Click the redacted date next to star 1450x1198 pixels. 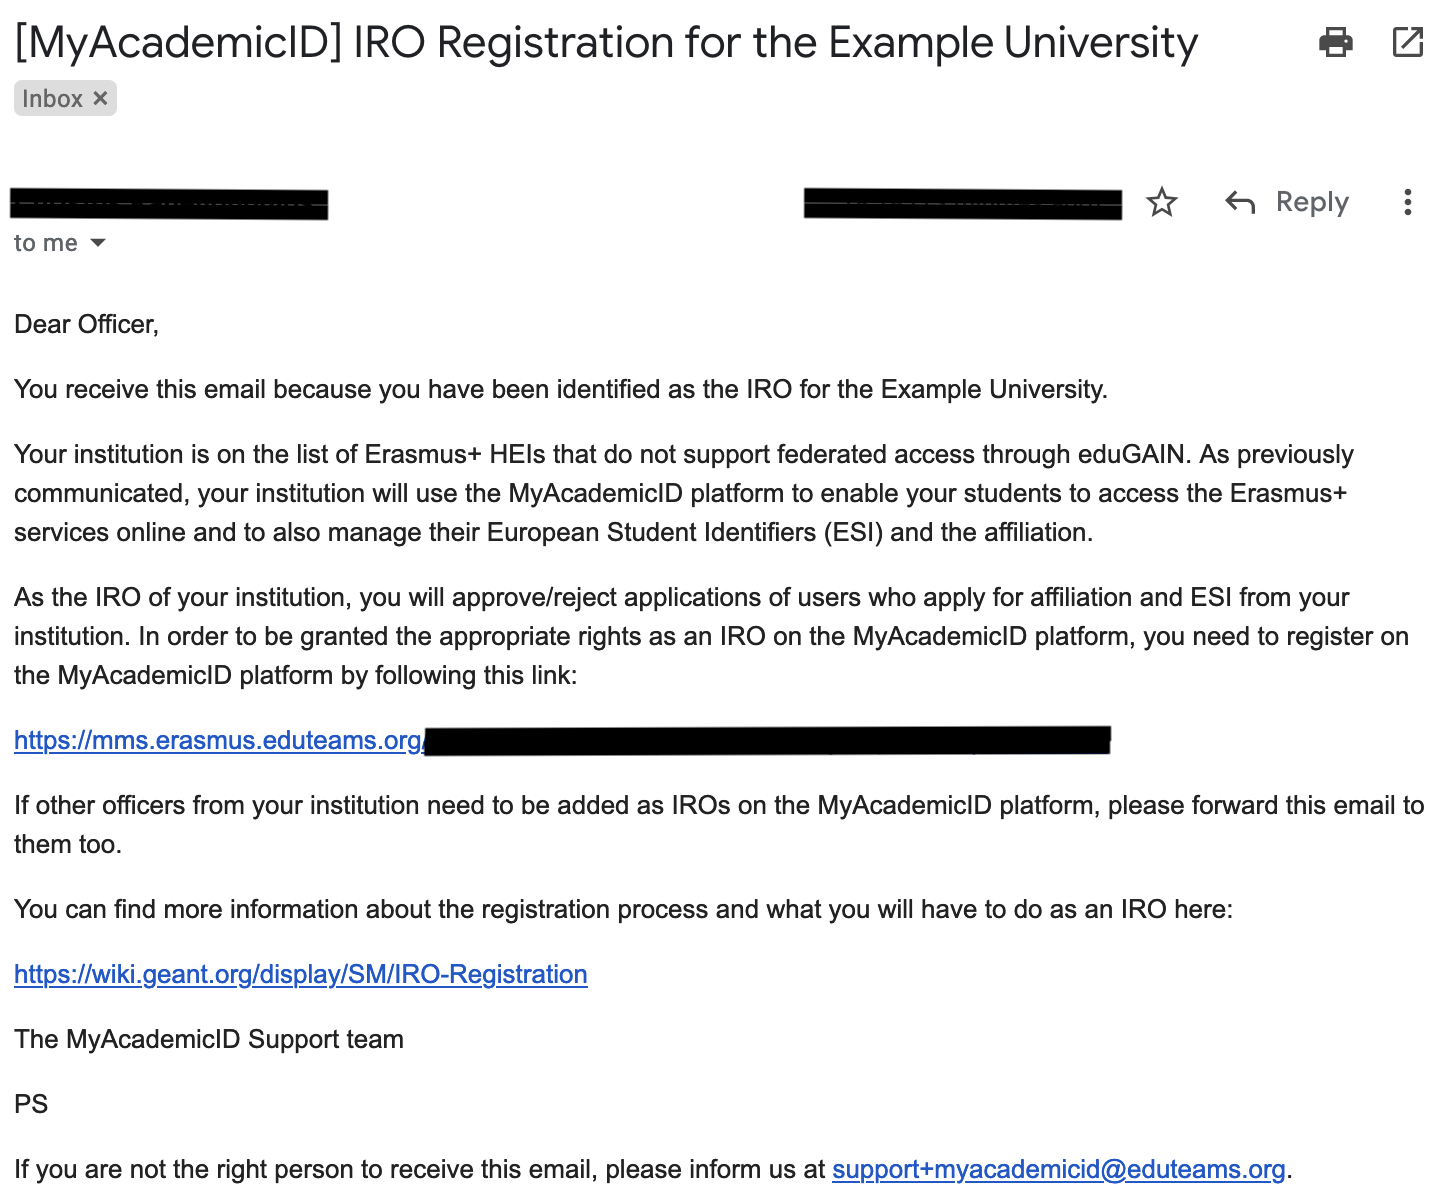pos(962,203)
